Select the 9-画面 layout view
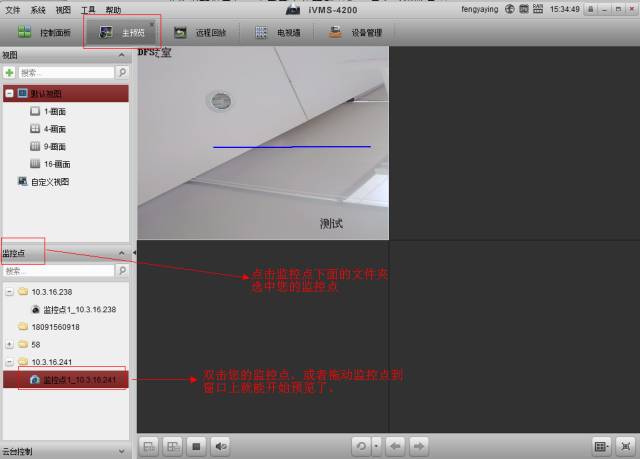This screenshot has width=640, height=459. [x=55, y=146]
